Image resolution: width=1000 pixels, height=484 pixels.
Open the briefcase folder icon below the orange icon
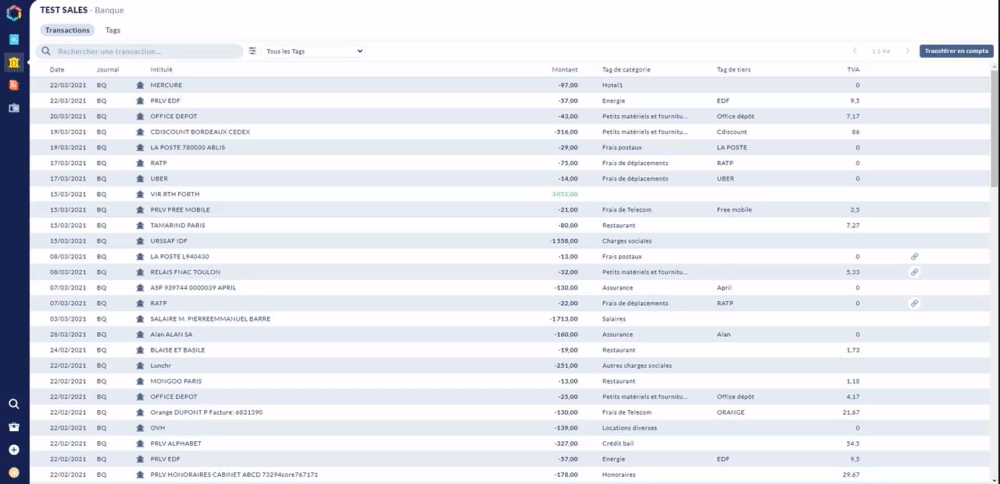pyautogui.click(x=14, y=108)
